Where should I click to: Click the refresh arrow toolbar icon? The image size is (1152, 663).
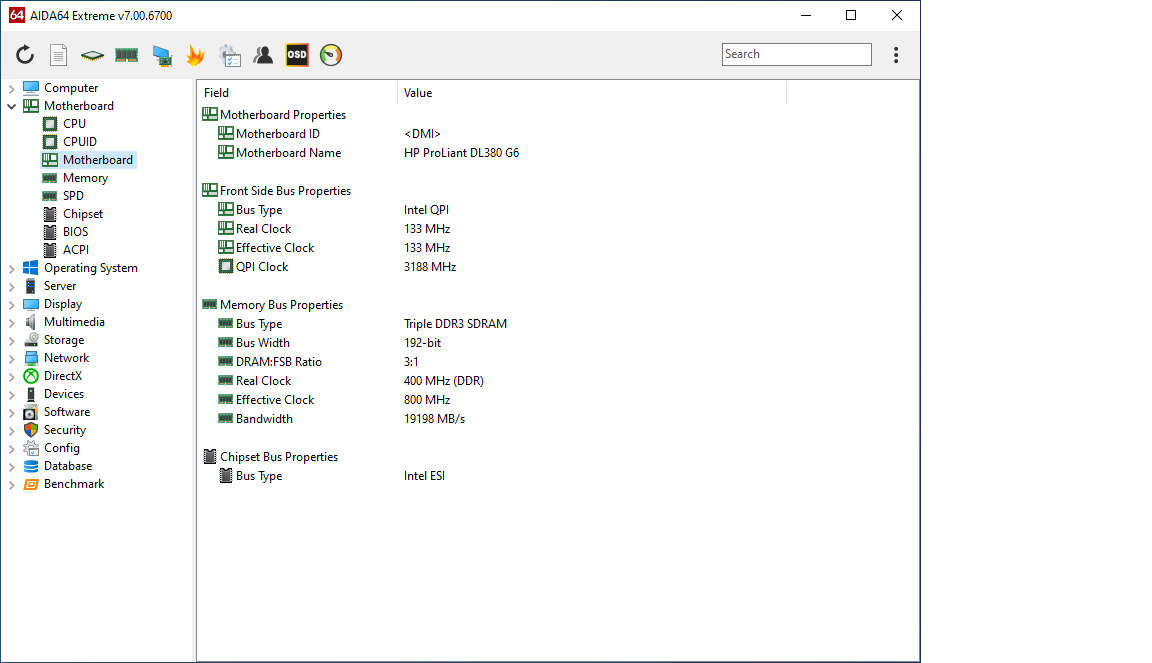pyautogui.click(x=25, y=55)
